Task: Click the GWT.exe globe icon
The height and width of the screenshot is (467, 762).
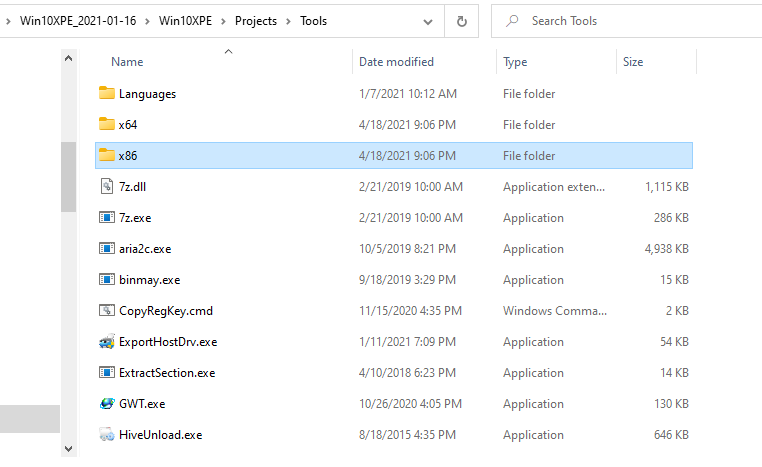Action: pos(106,403)
